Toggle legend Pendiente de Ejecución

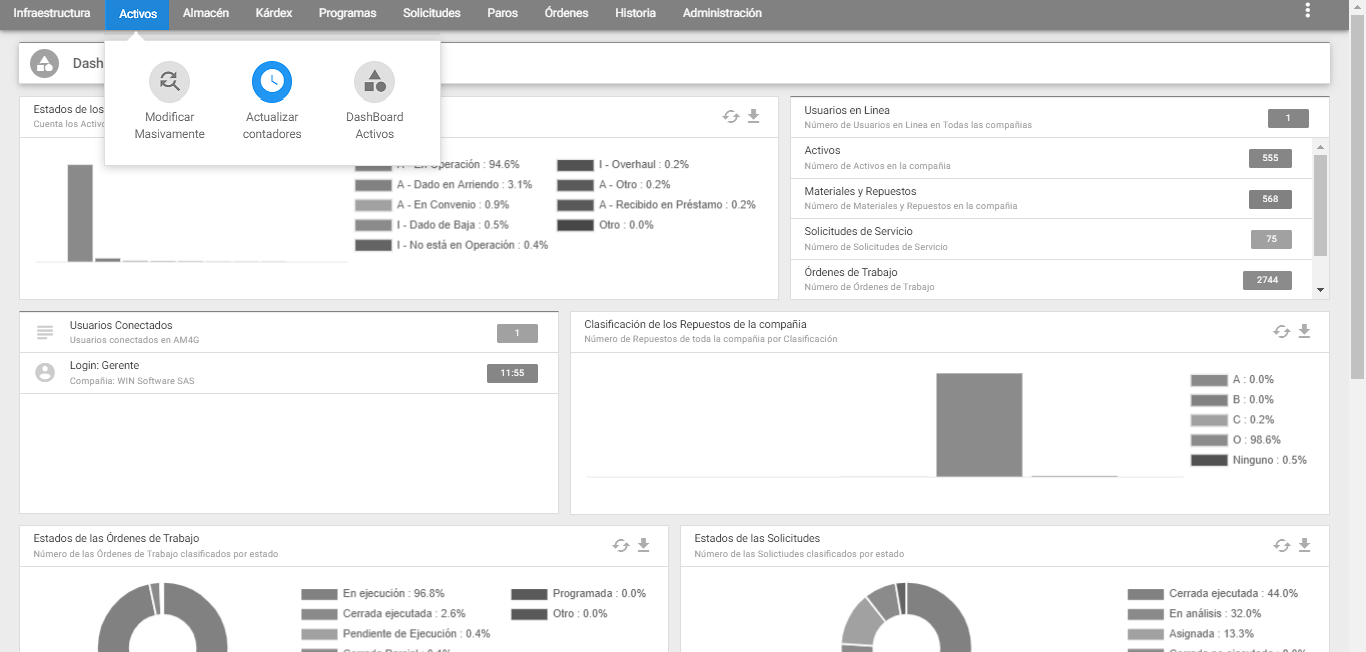click(x=396, y=633)
